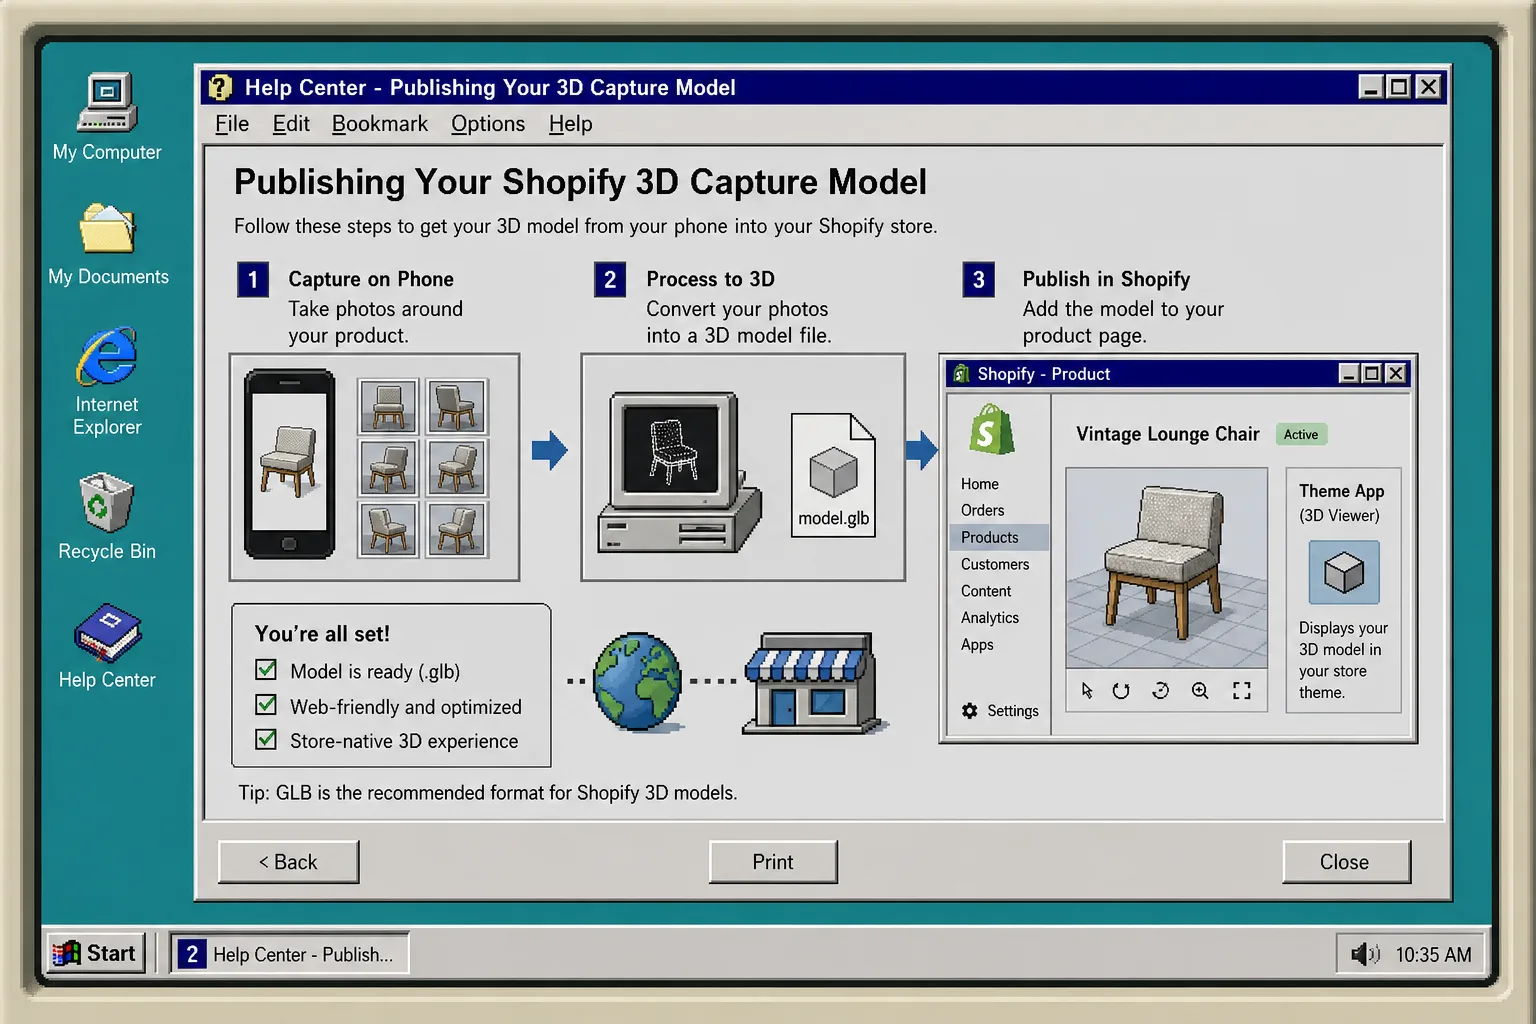Click the globe icon
This screenshot has height=1024, width=1536.
[637, 682]
